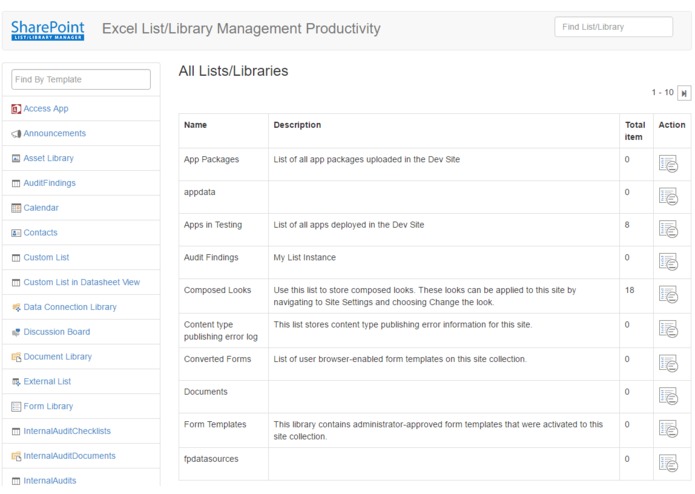Open action icon for App Packages row
Viewport: 695px width, 494px height.
click(x=668, y=163)
